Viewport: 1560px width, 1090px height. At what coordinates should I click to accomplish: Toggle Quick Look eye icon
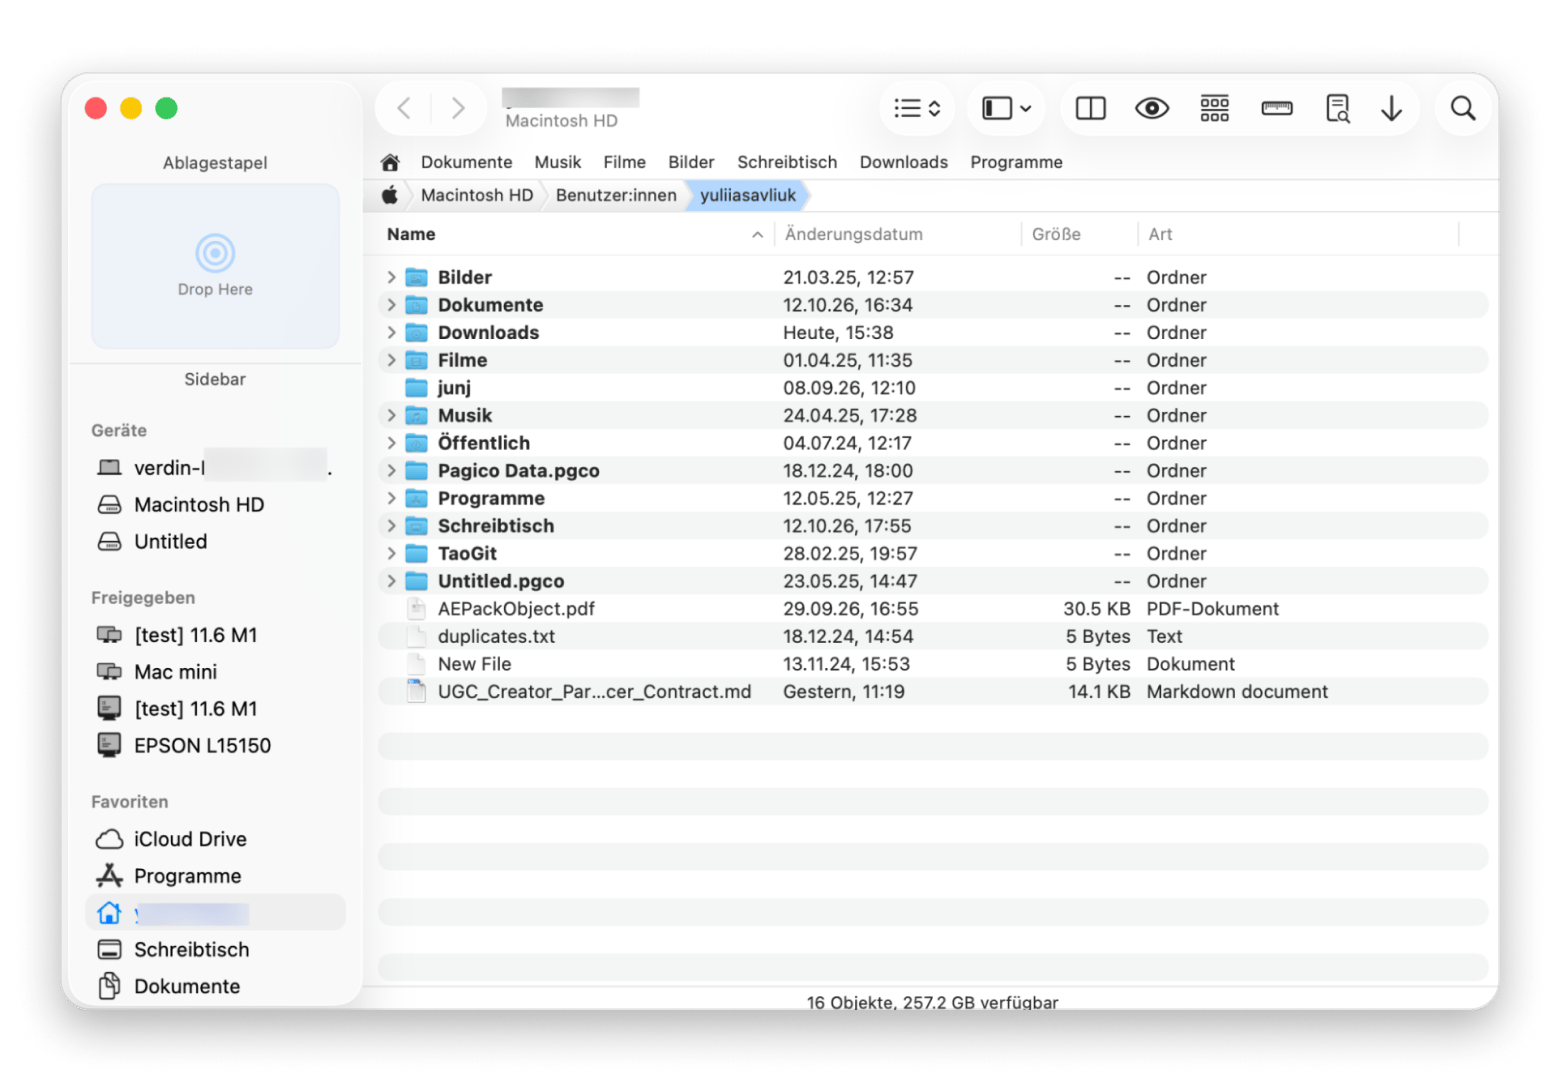[1152, 108]
